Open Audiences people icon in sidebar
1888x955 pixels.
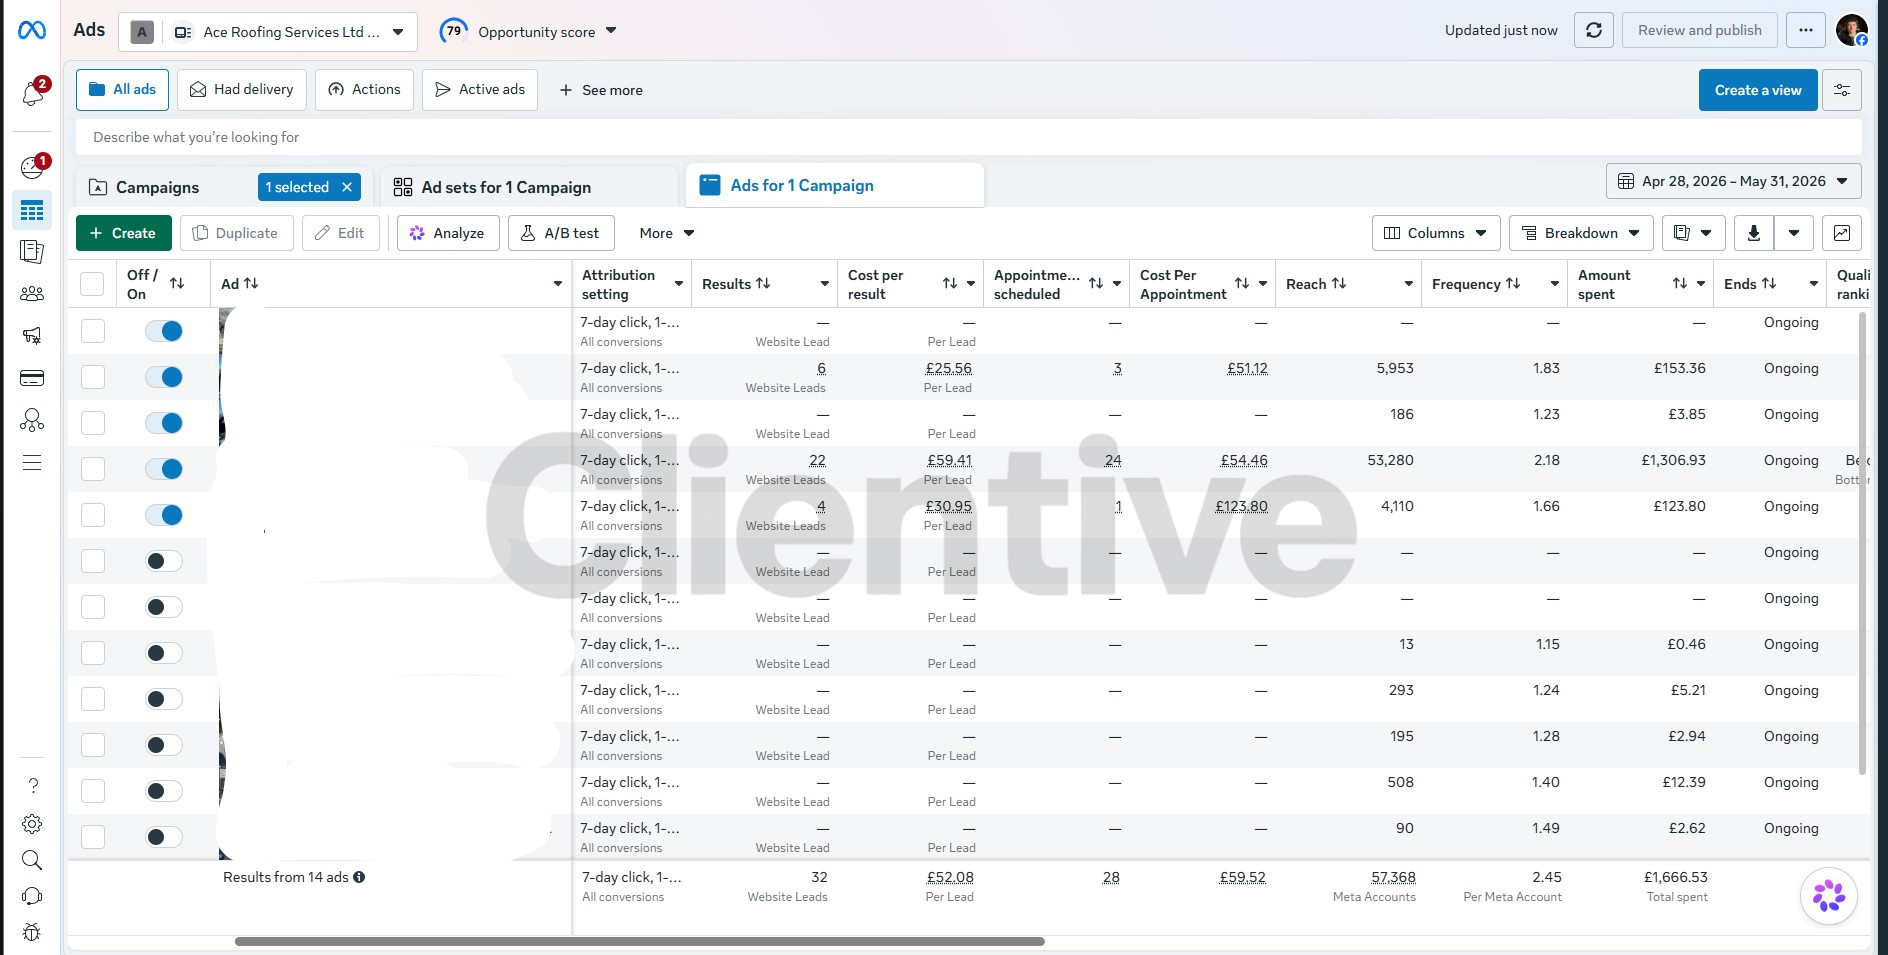pos(32,293)
